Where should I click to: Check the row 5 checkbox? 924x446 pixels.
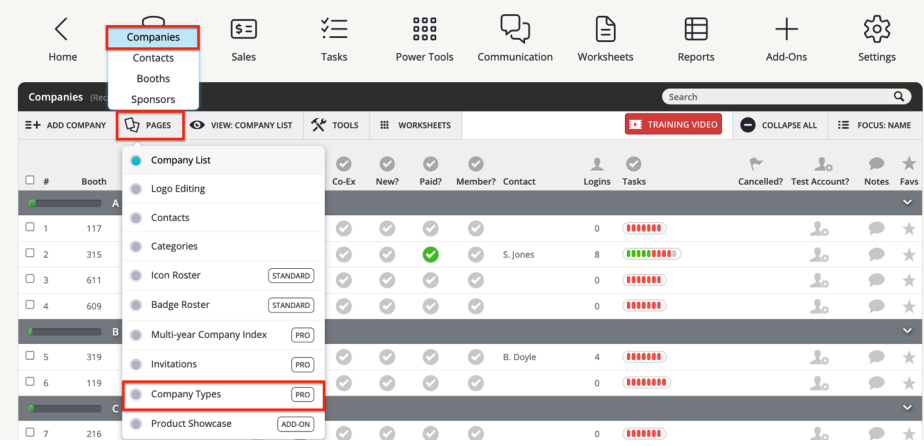[x=30, y=355]
